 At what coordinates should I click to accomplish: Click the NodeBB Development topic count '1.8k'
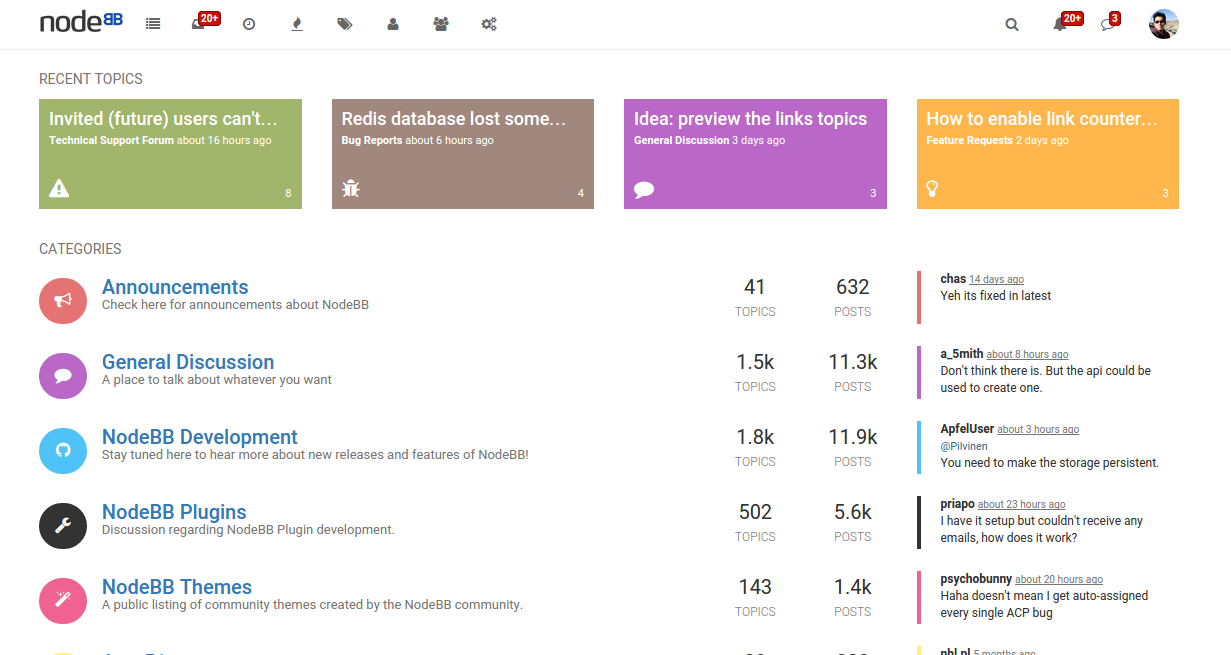[755, 437]
